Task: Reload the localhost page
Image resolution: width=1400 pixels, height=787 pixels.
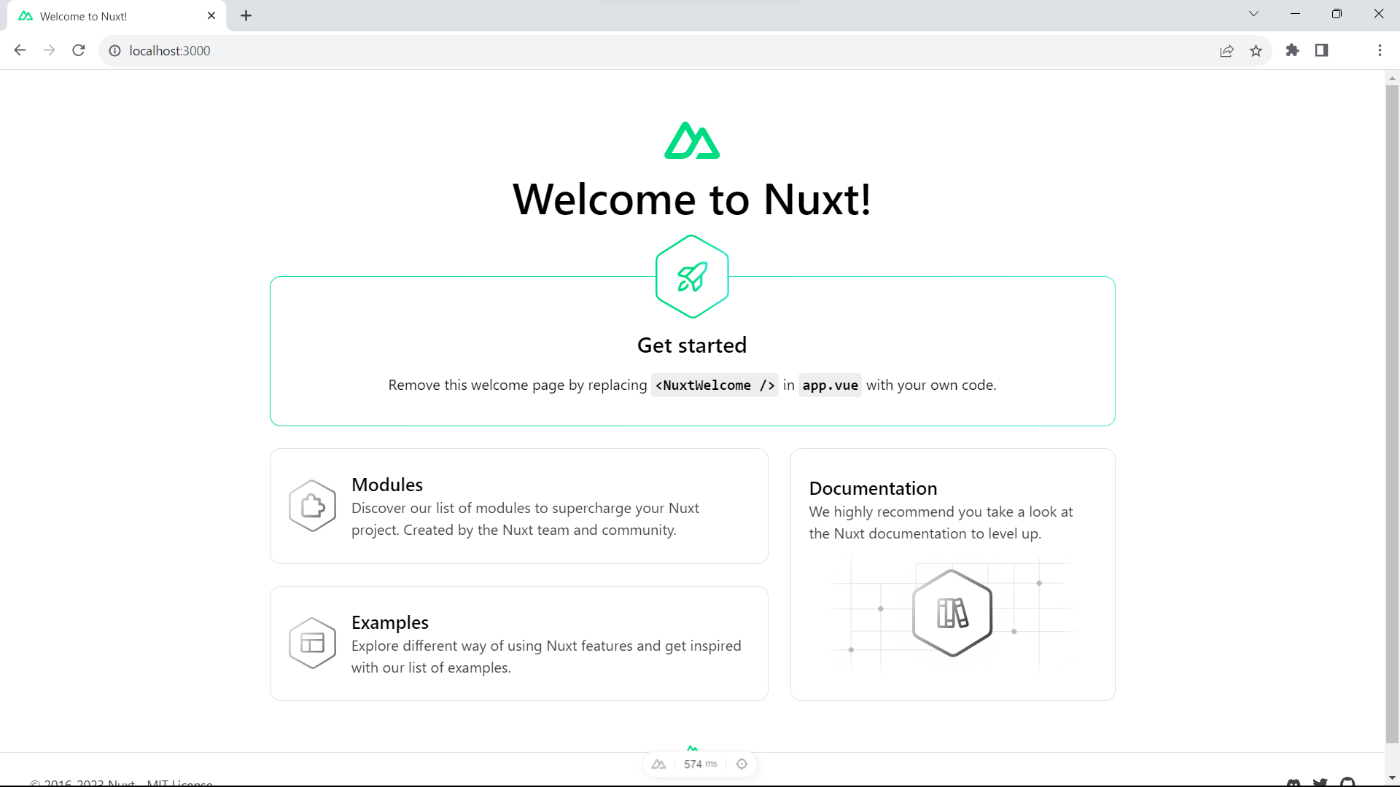Action: pyautogui.click(x=78, y=50)
